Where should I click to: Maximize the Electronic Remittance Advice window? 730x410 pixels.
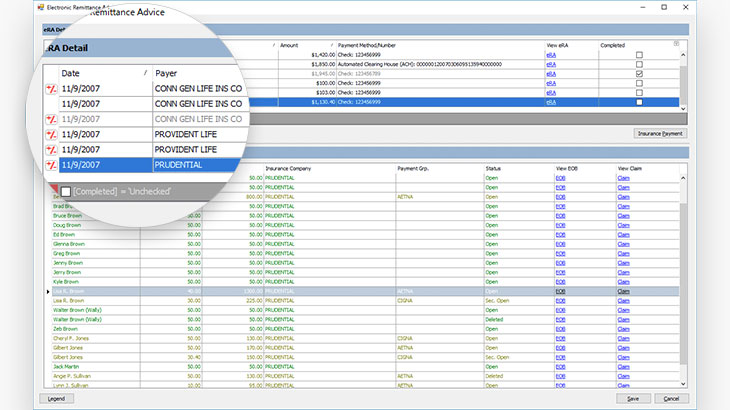664,7
